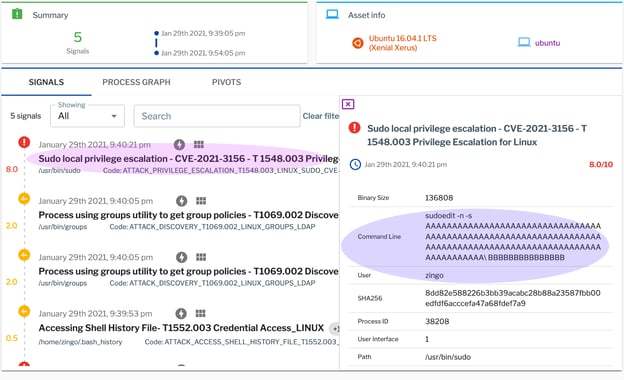The height and width of the screenshot is (380, 624).
Task: Open the ubuntu host link
Action: click(x=547, y=43)
